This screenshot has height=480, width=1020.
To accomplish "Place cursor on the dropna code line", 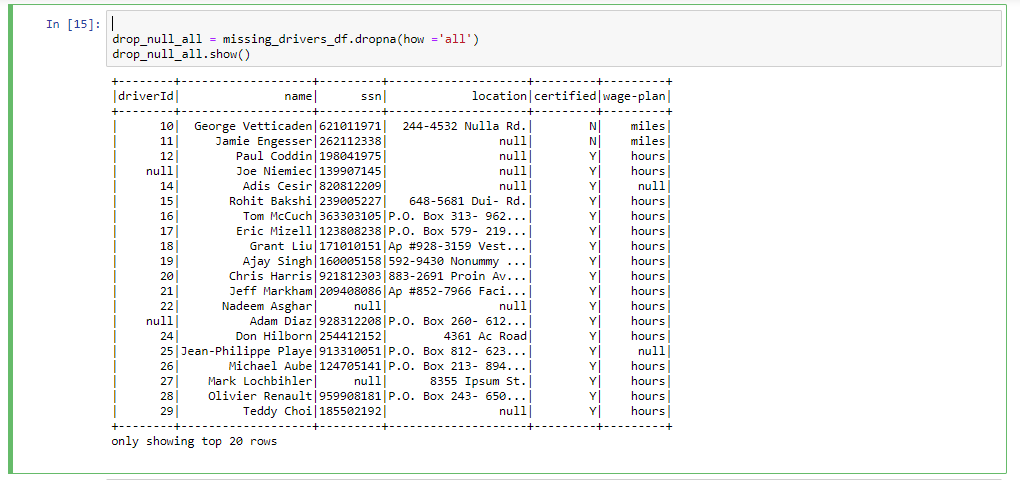I will (x=295, y=39).
